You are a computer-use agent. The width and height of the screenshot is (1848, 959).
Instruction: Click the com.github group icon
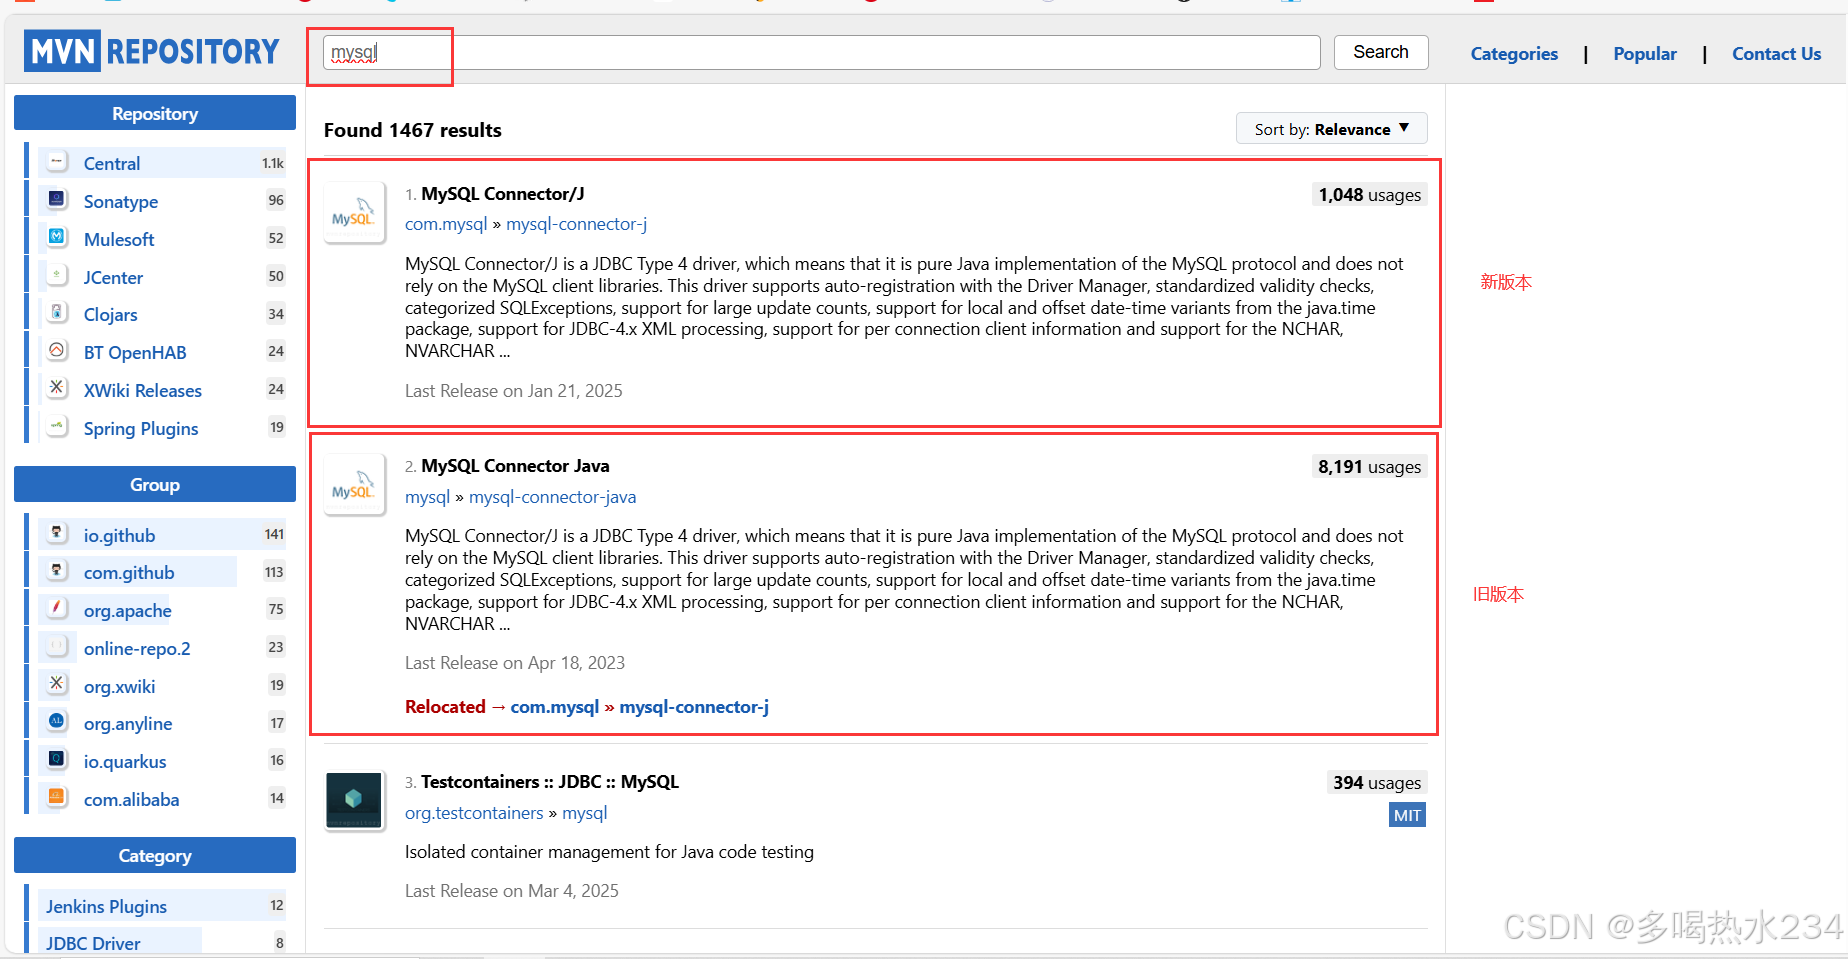pyautogui.click(x=57, y=571)
